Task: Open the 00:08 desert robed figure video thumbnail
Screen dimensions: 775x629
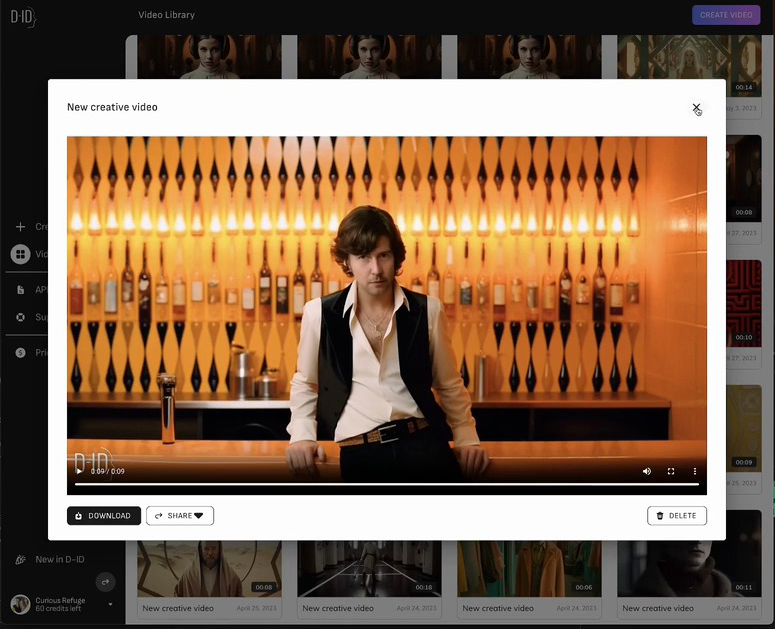Action: [x=210, y=569]
